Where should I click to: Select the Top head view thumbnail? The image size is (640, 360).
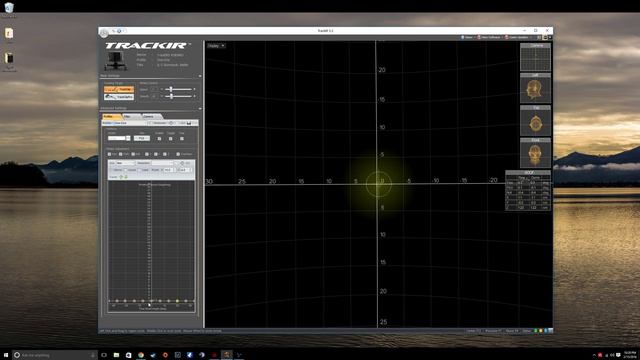click(x=535, y=121)
